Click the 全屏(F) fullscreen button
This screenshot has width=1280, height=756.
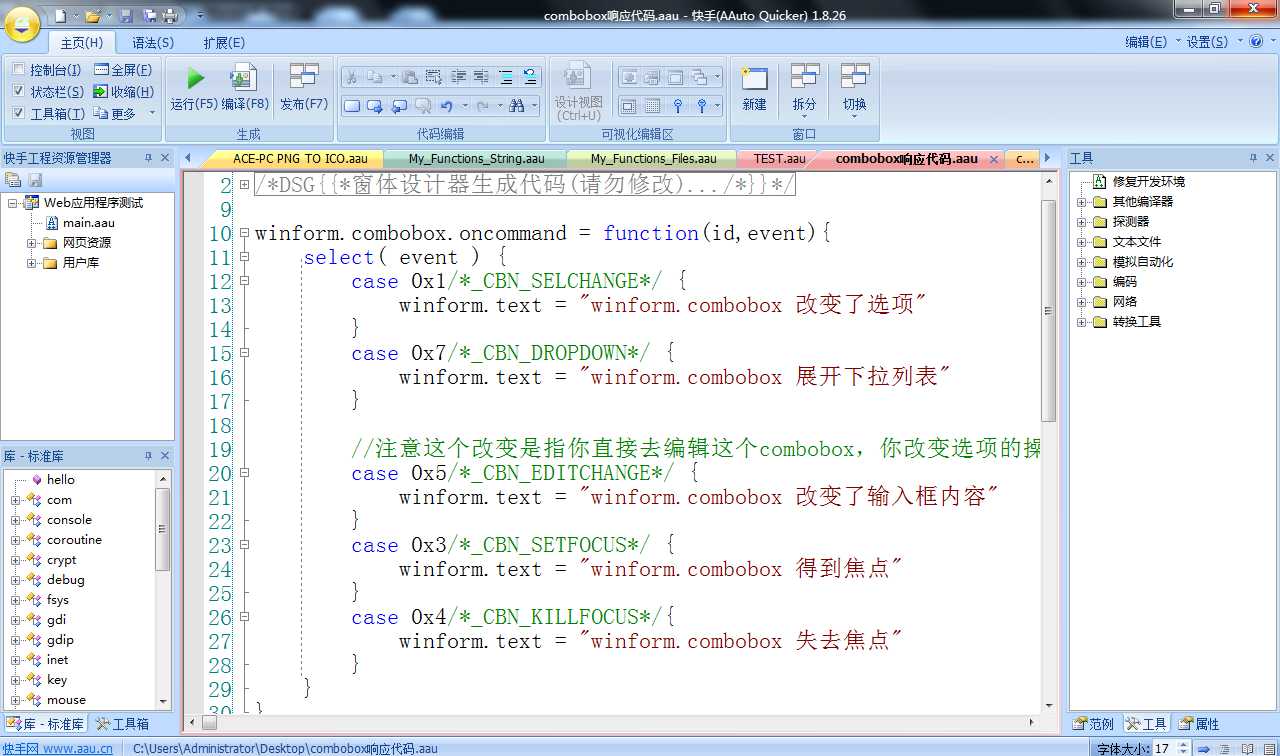(124, 70)
